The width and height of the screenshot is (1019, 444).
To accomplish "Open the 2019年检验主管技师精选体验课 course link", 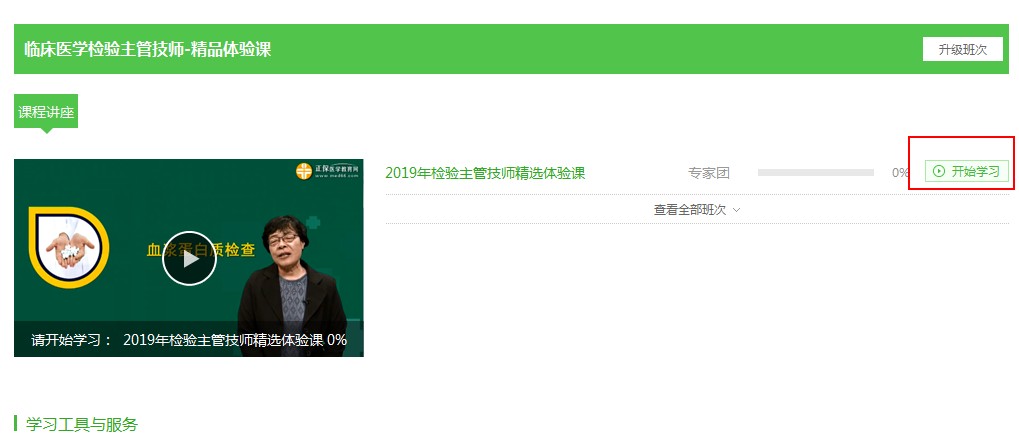I will coord(485,173).
